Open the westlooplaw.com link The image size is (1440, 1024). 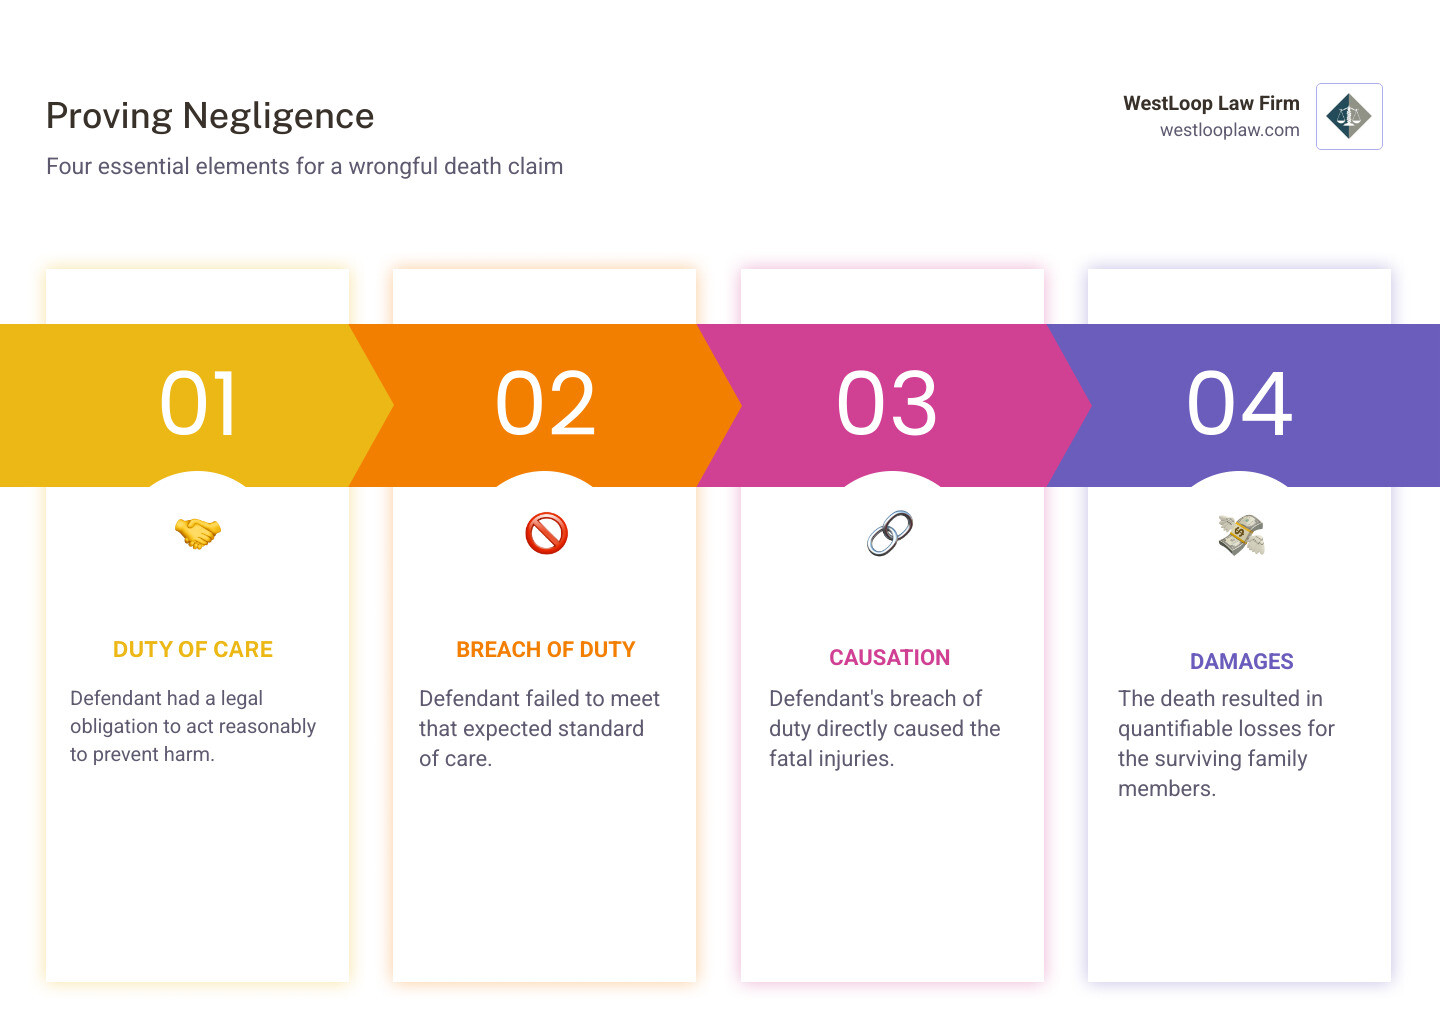point(1229,130)
